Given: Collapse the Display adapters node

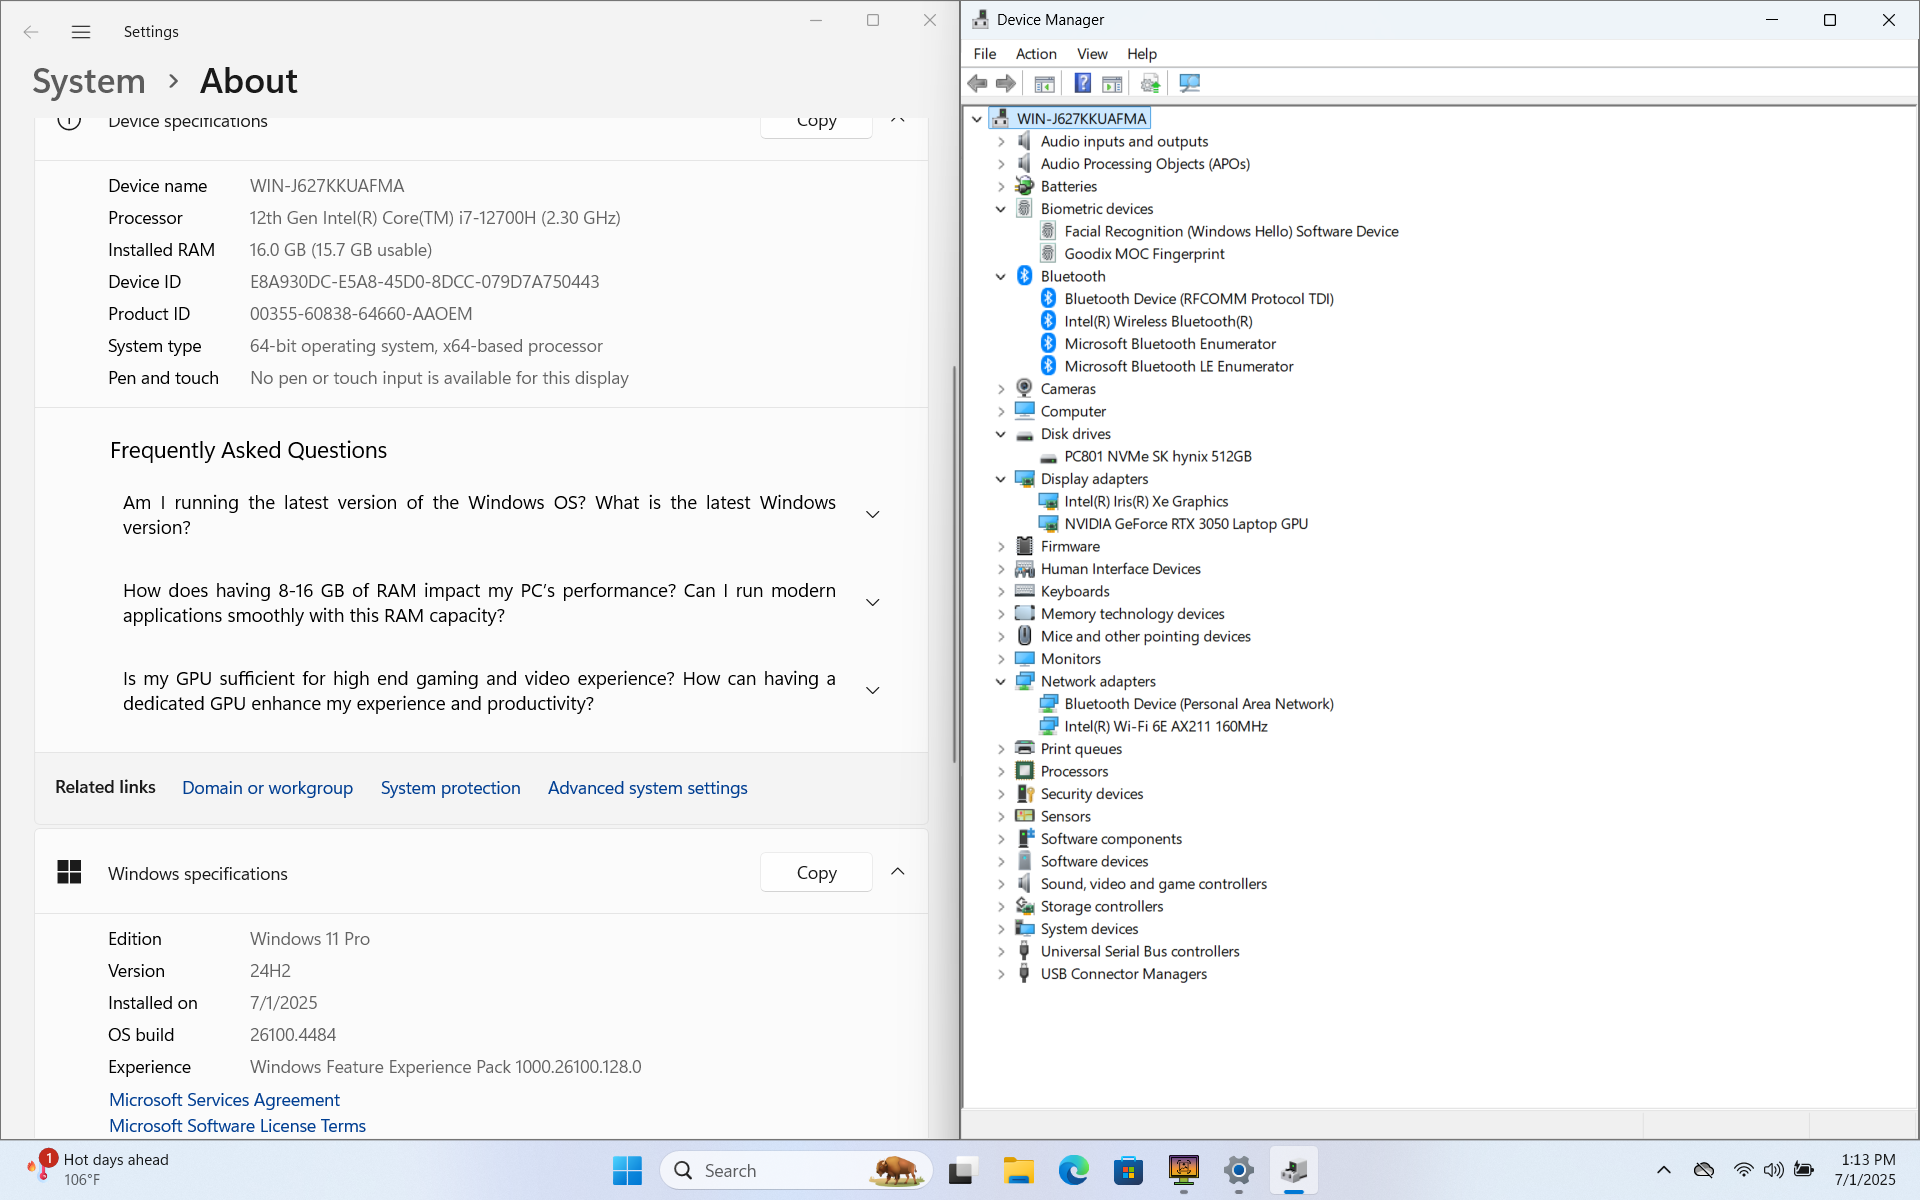Looking at the screenshot, I should pyautogui.click(x=1001, y=479).
